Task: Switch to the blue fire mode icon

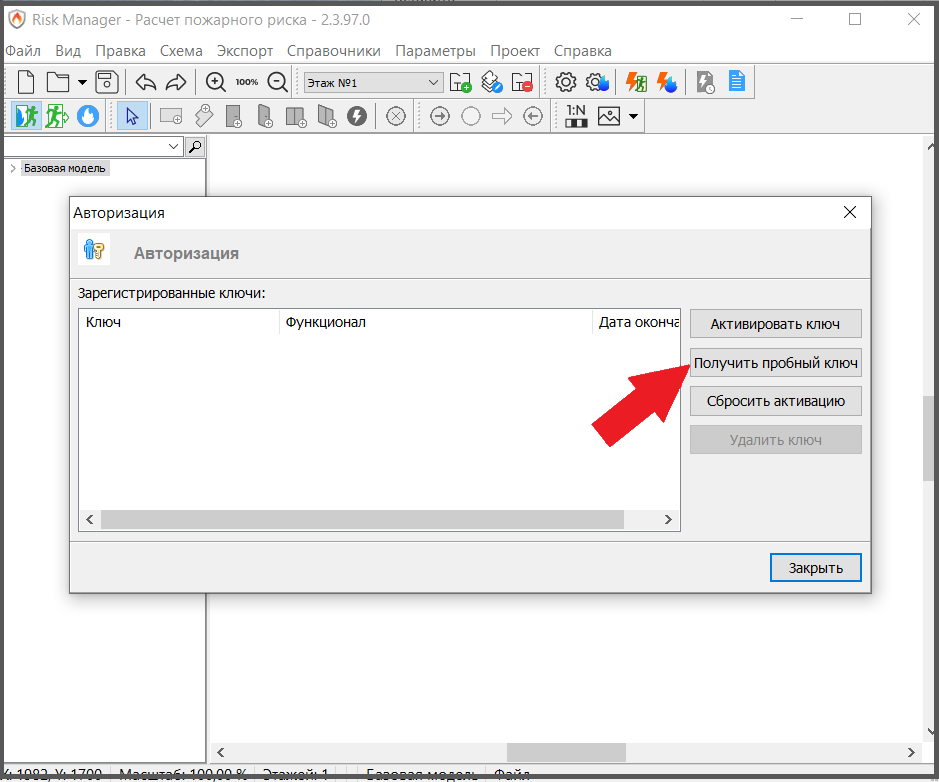Action: point(88,116)
